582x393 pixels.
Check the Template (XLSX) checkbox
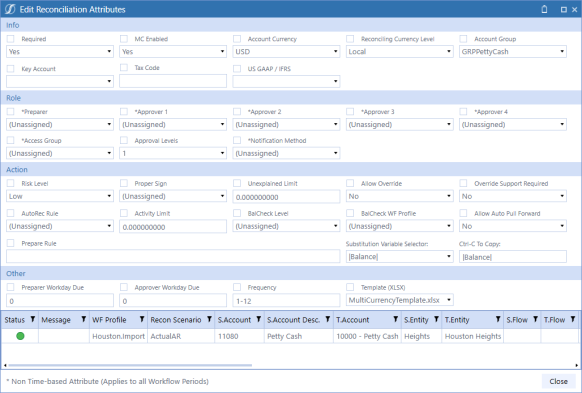pos(350,287)
